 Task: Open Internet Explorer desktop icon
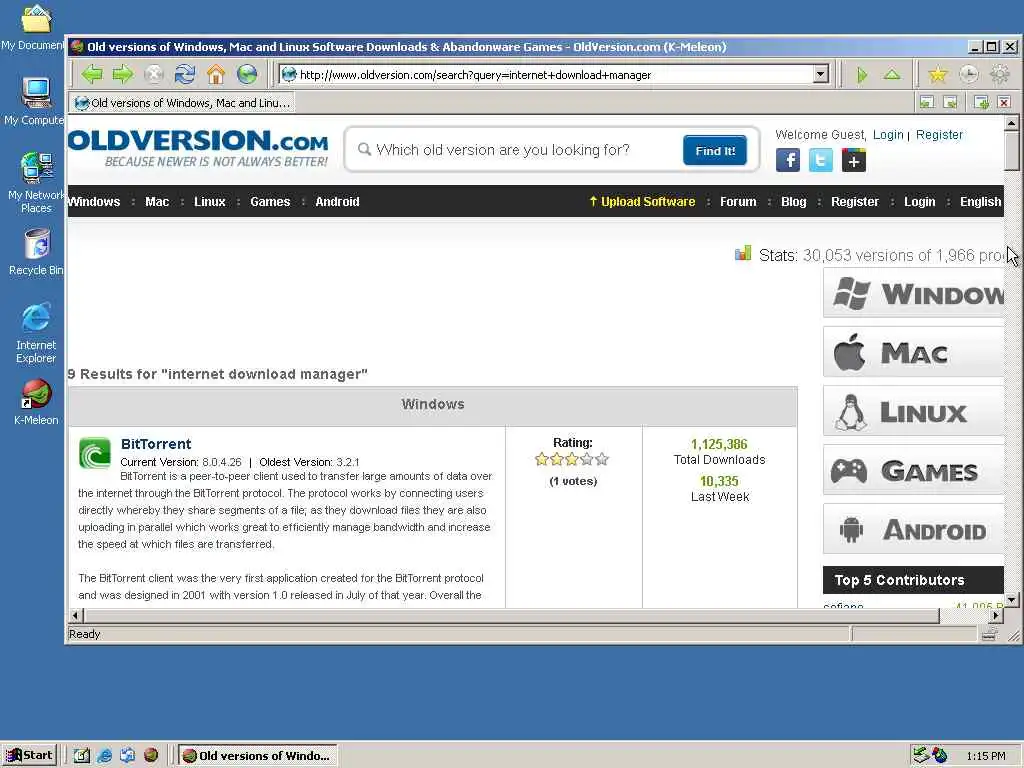click(x=36, y=333)
